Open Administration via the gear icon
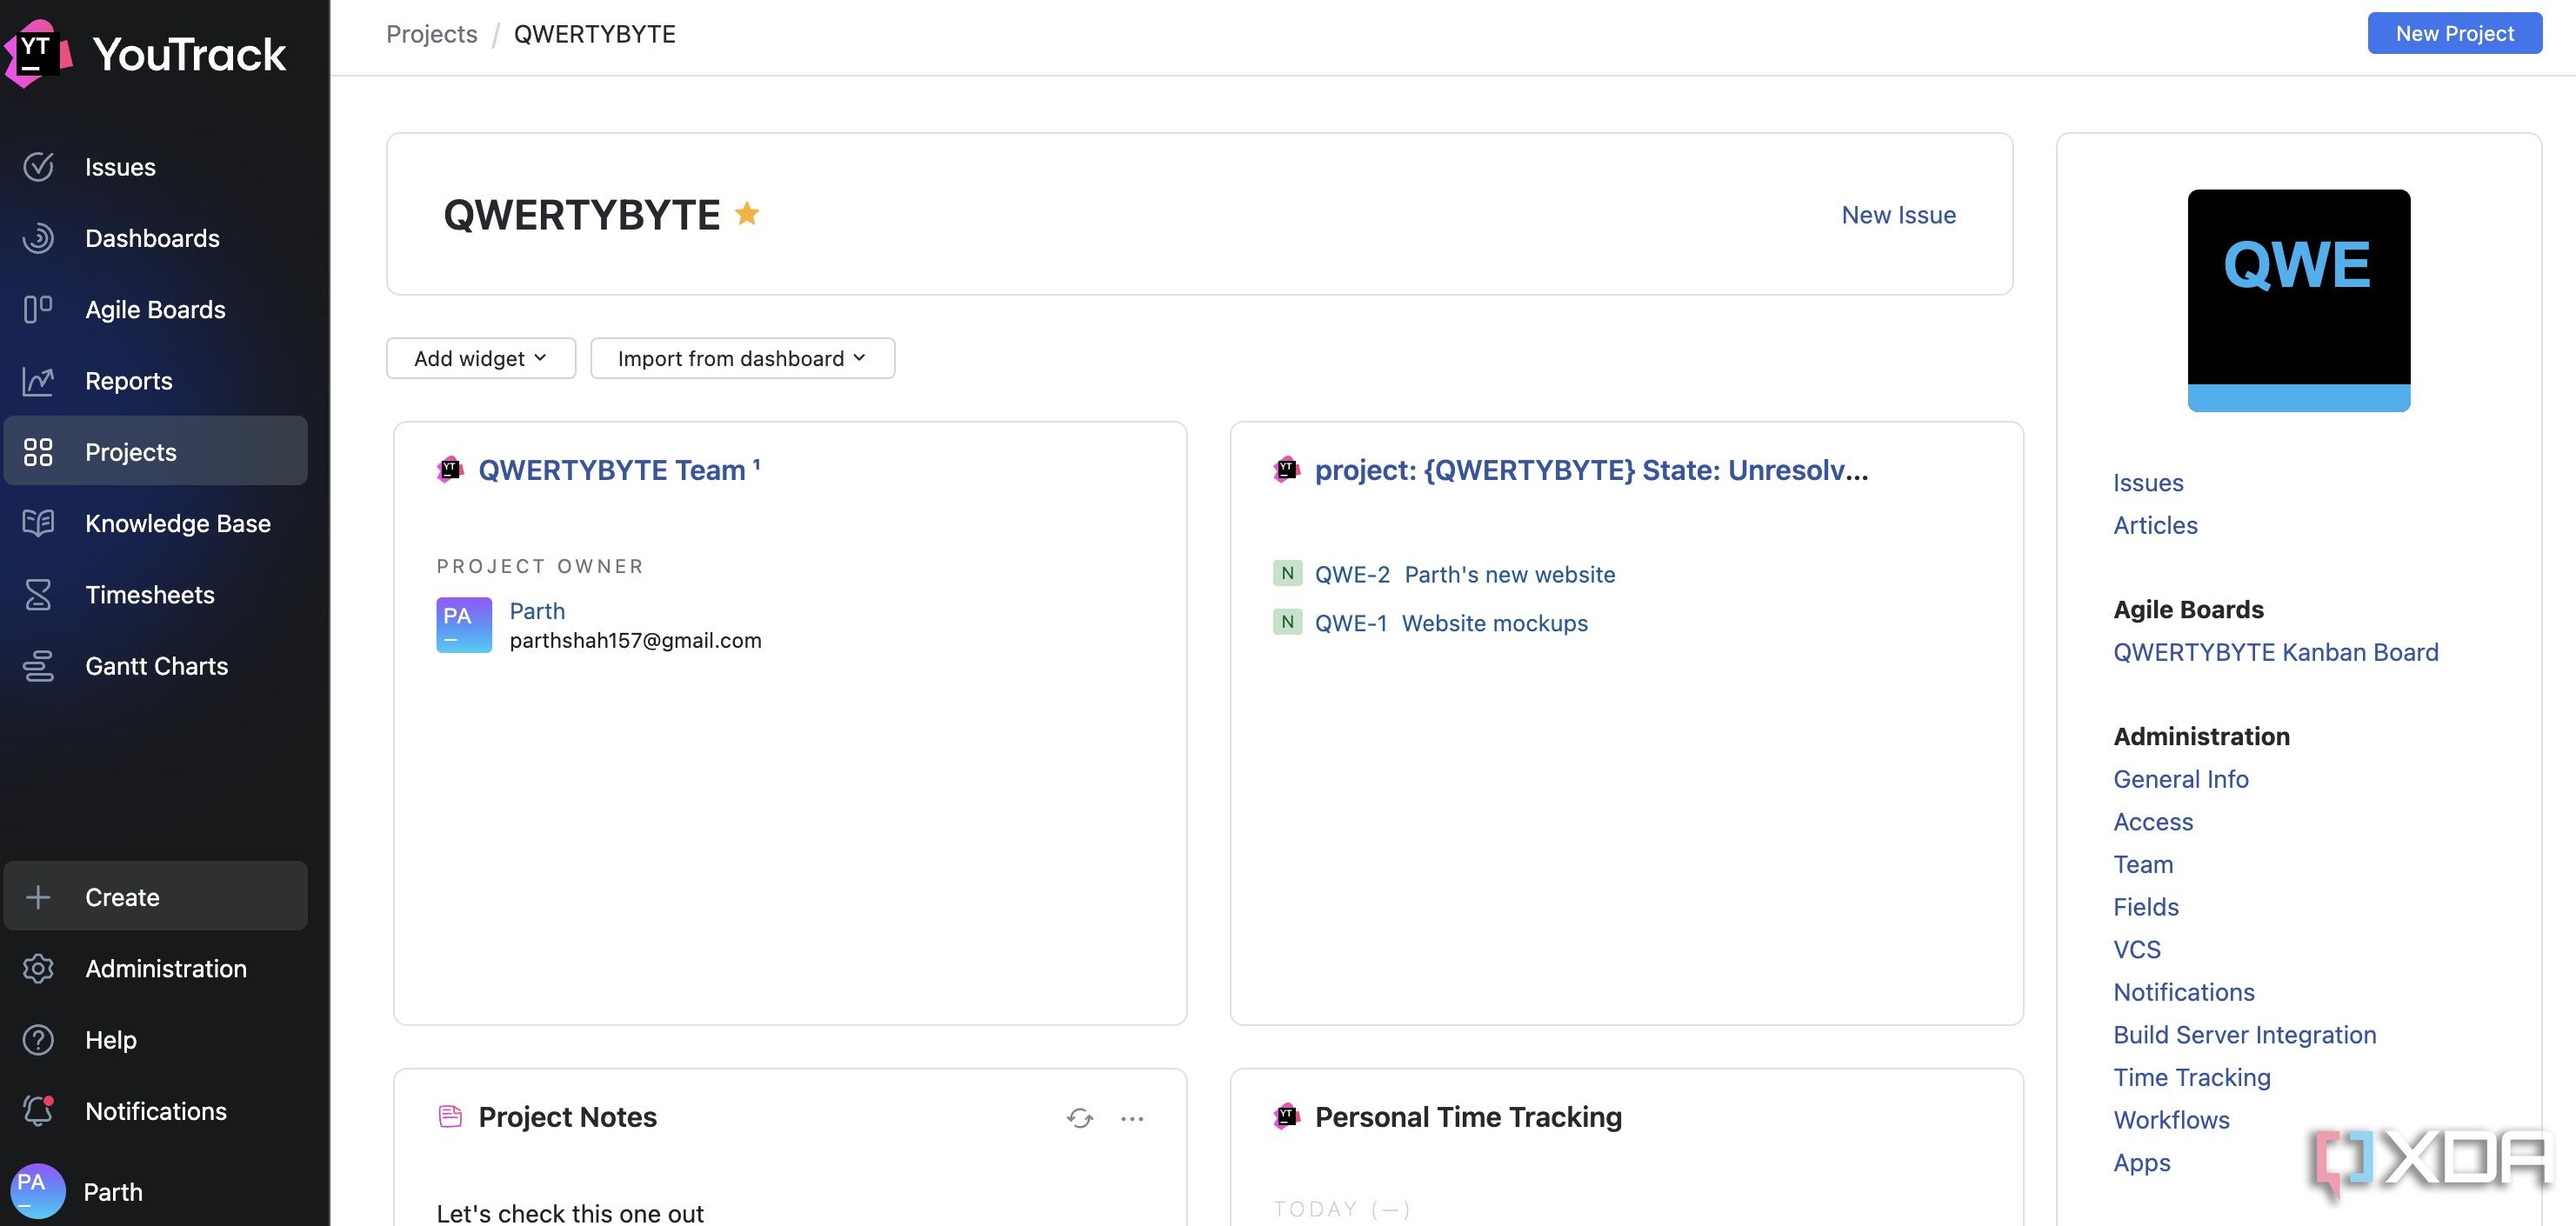Image resolution: width=2576 pixels, height=1226 pixels. tap(38, 968)
